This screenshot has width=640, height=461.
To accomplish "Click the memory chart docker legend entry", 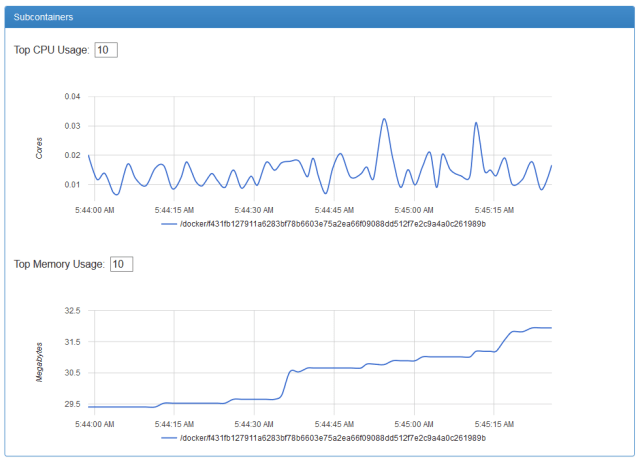I will point(333,438).
